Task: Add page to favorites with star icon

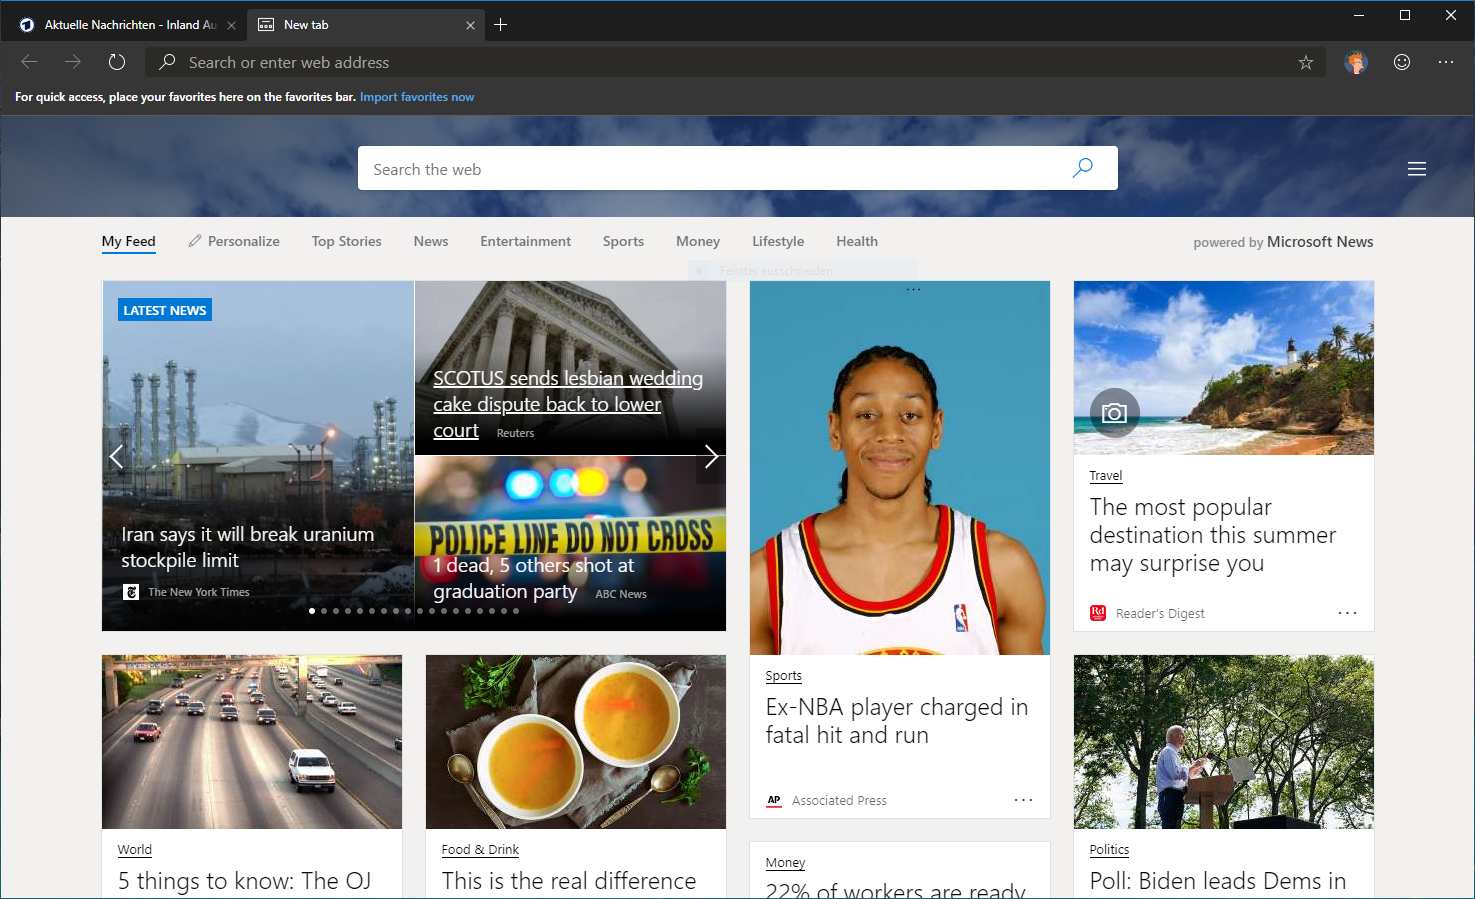Action: coord(1305,63)
